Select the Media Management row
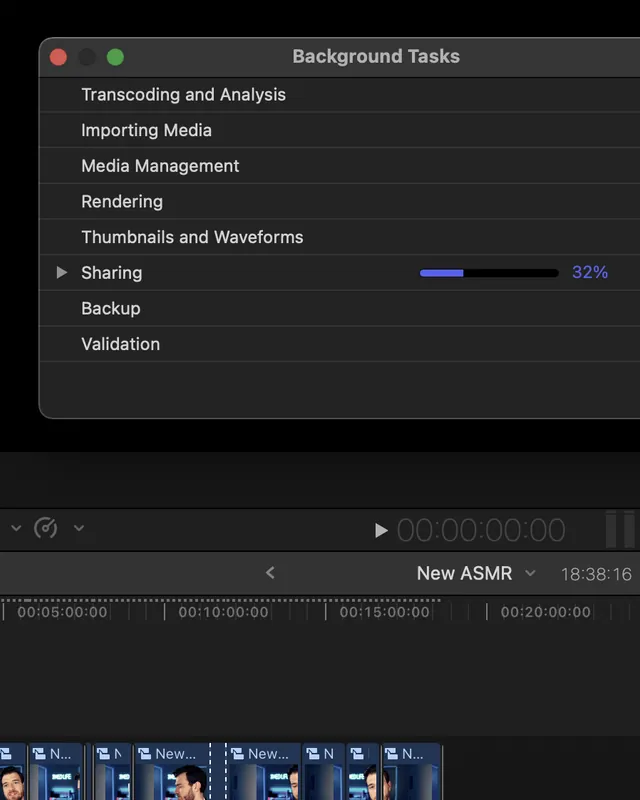640x800 pixels. (x=339, y=166)
